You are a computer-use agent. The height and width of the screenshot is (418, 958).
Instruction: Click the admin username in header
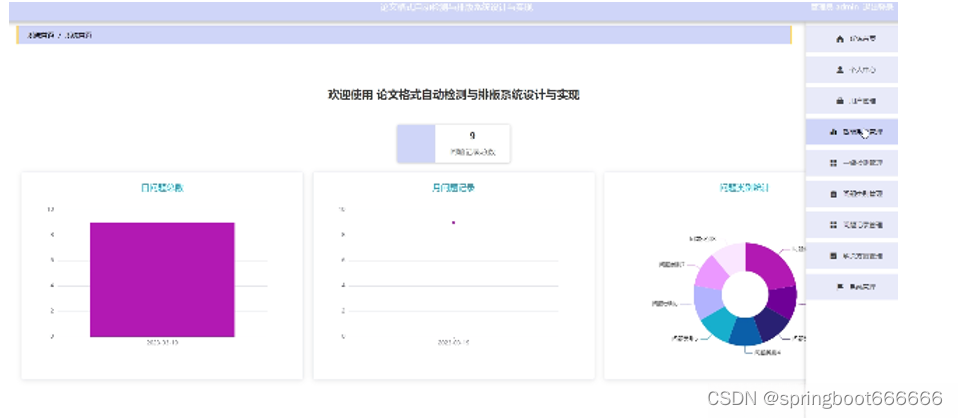(847, 7)
